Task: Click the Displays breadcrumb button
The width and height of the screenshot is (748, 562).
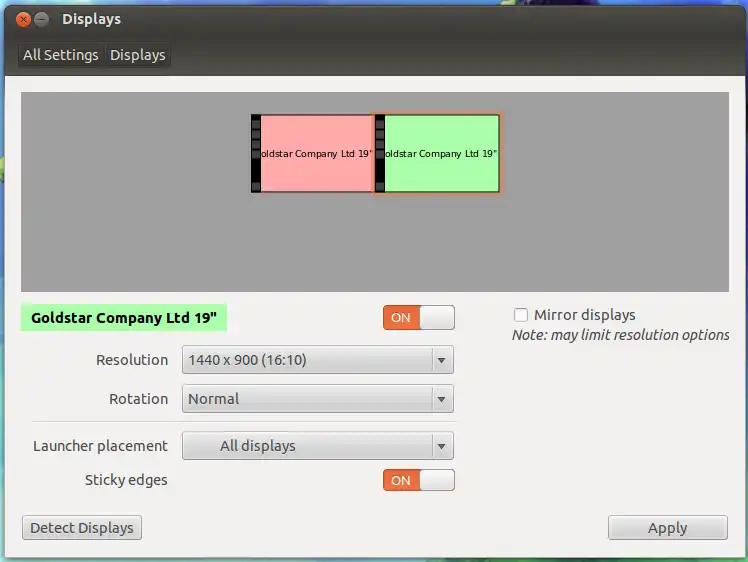Action: pyautogui.click(x=137, y=55)
